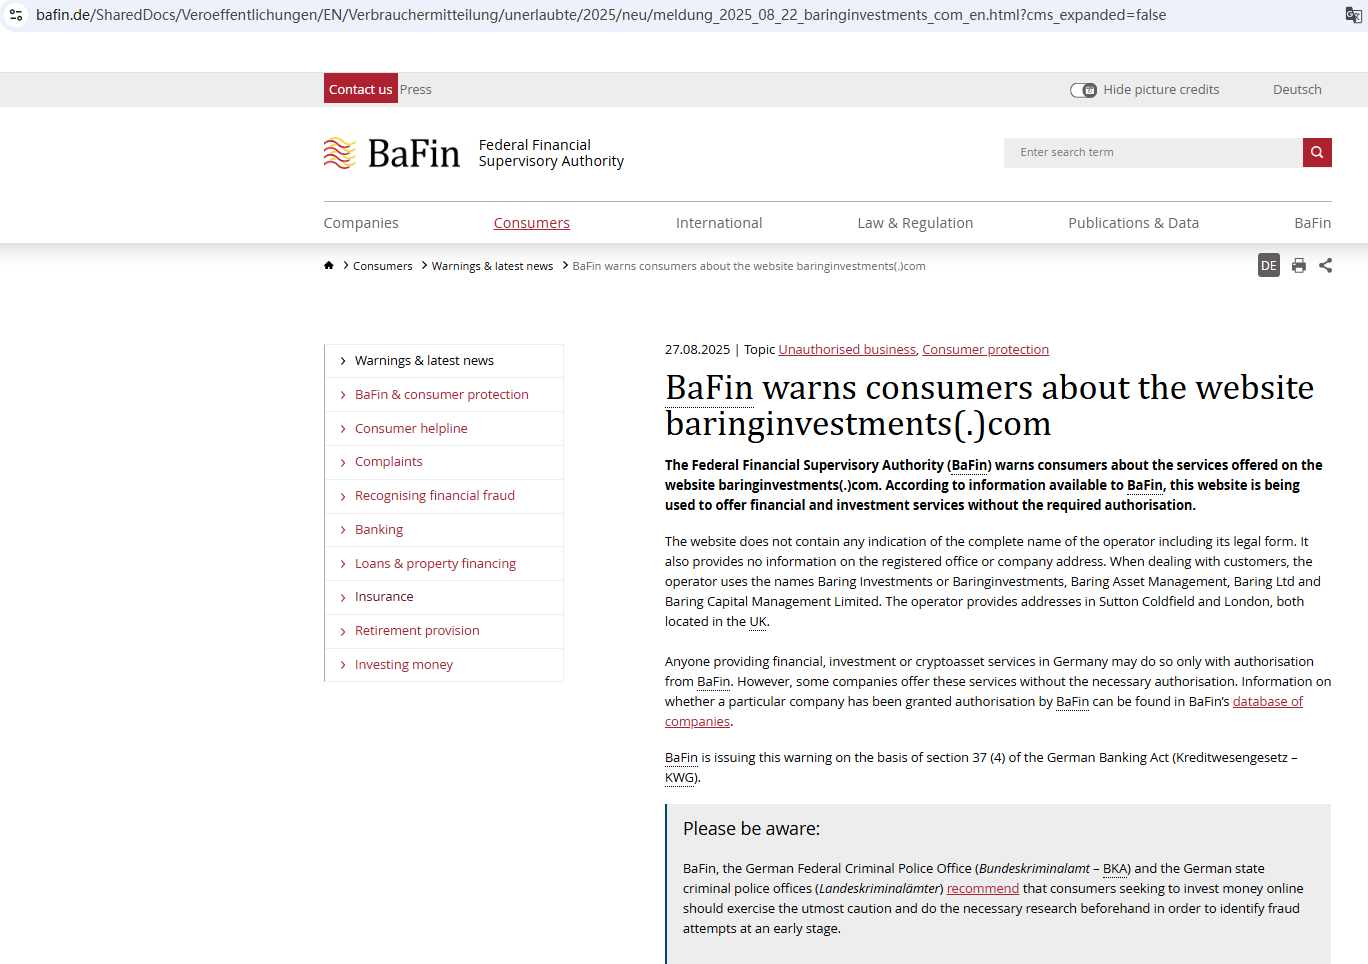Open the Consumers main menu
The width and height of the screenshot is (1368, 964).
(532, 223)
